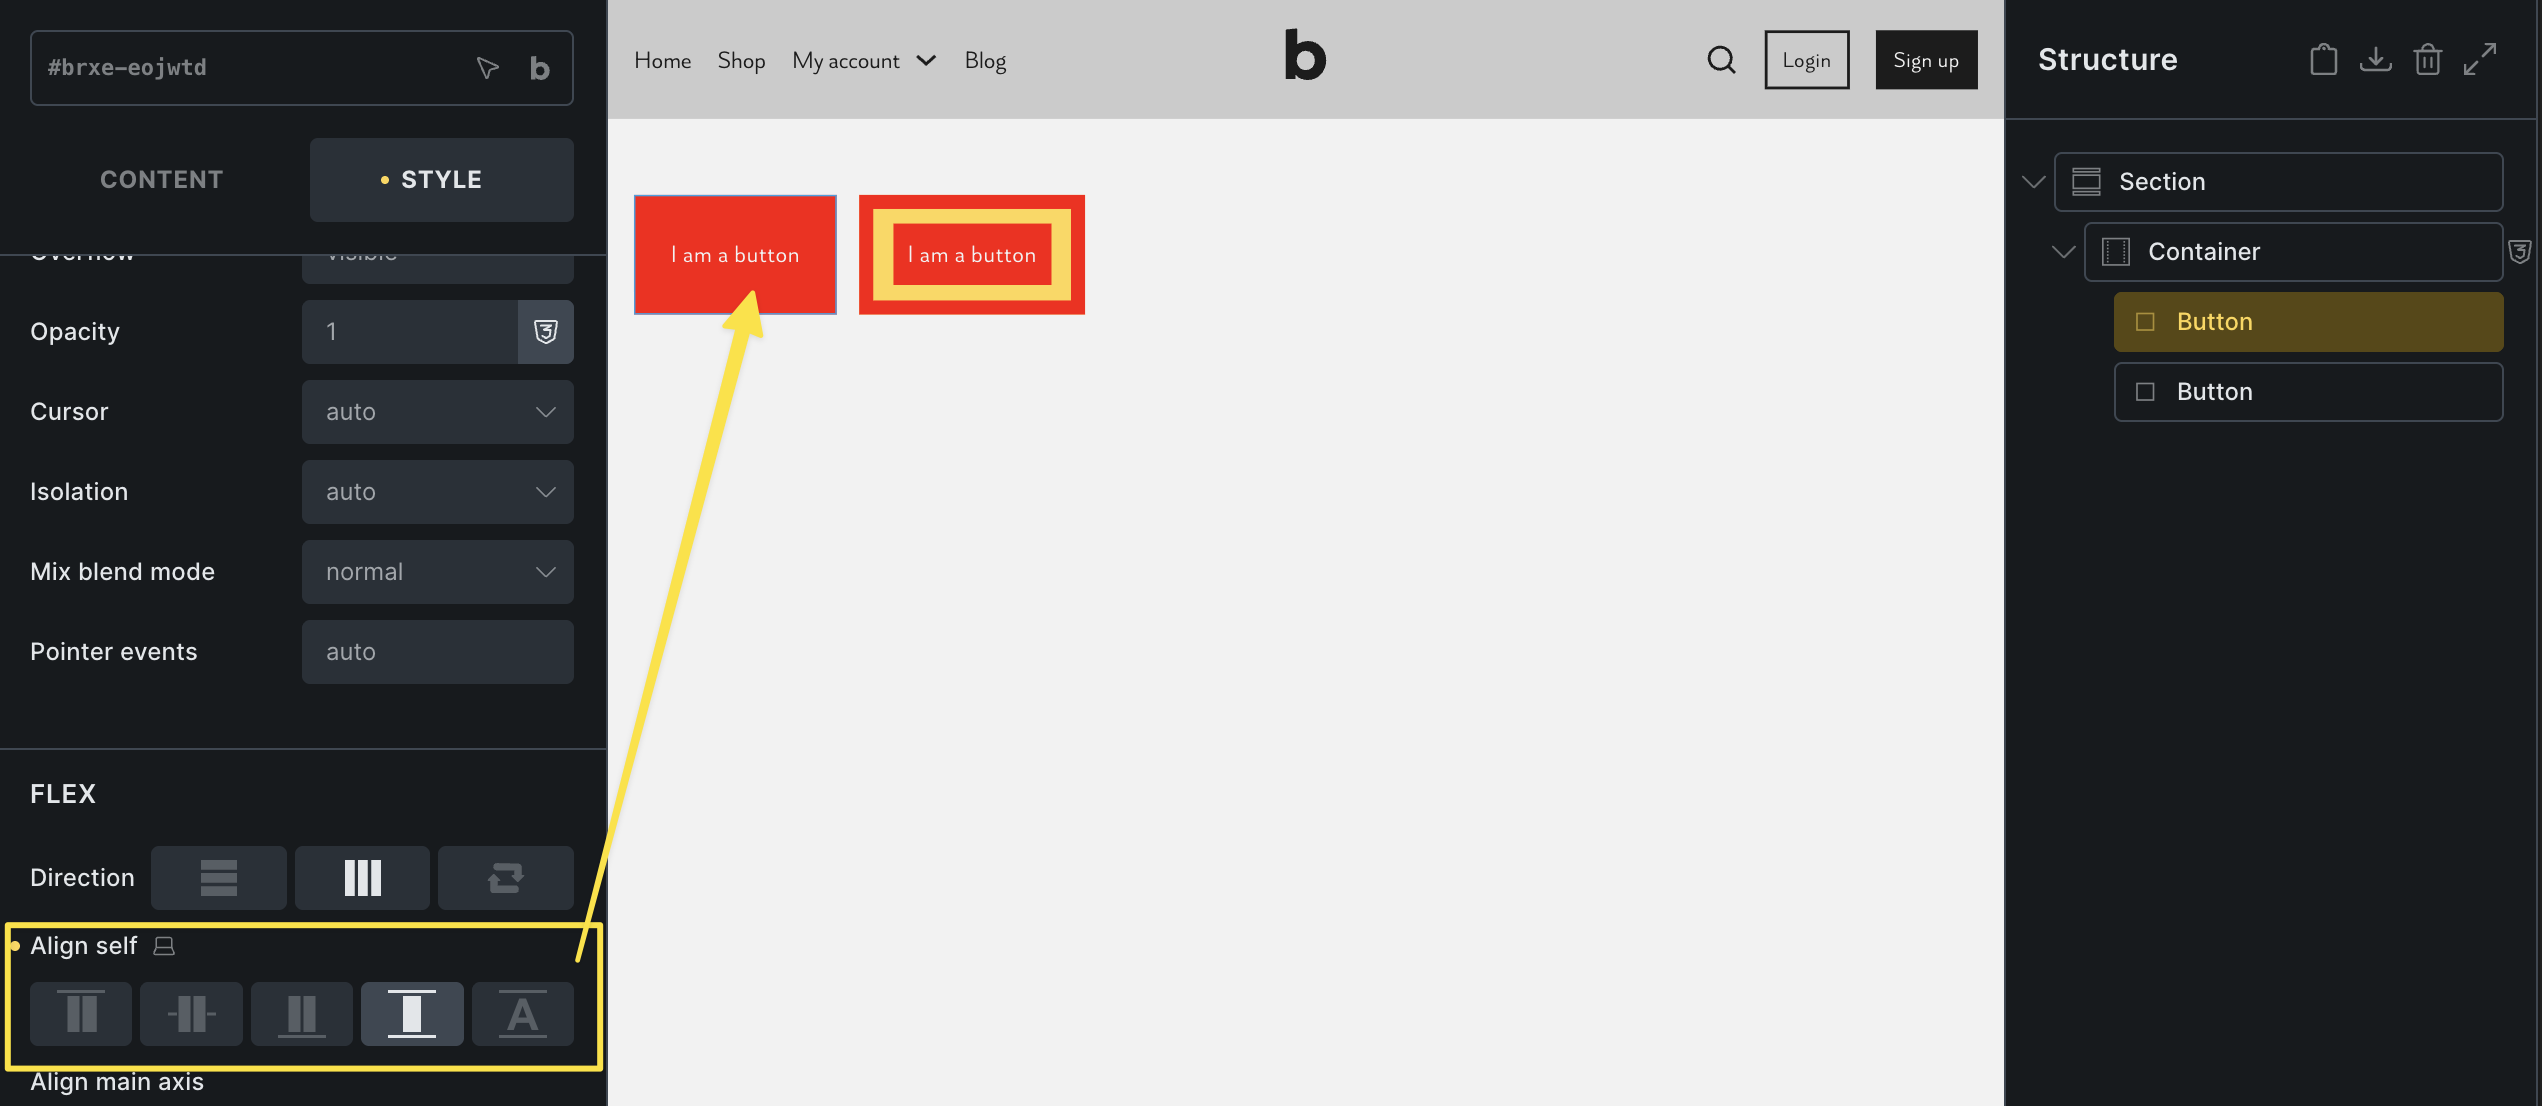Open the Cursor dropdown

[437, 412]
